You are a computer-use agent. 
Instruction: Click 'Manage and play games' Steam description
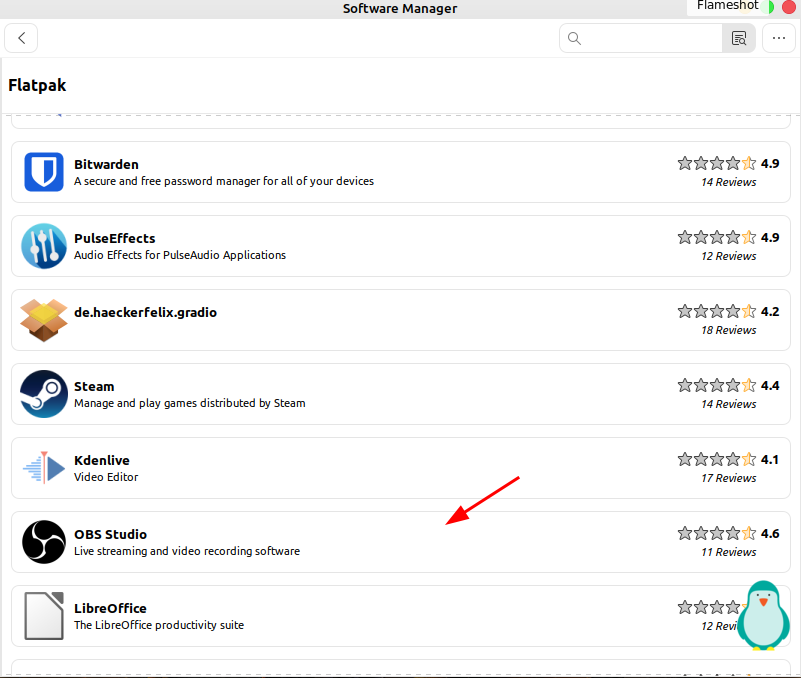tap(190, 403)
